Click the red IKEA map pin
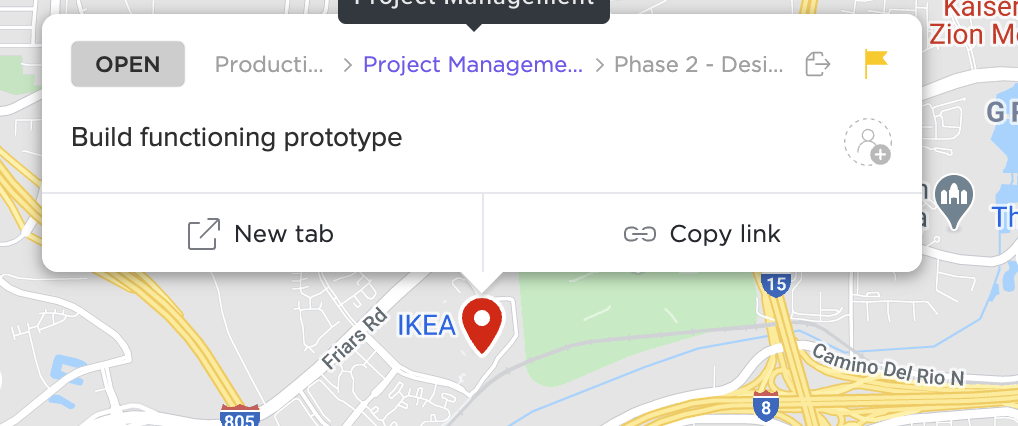1018x426 pixels. click(x=485, y=324)
